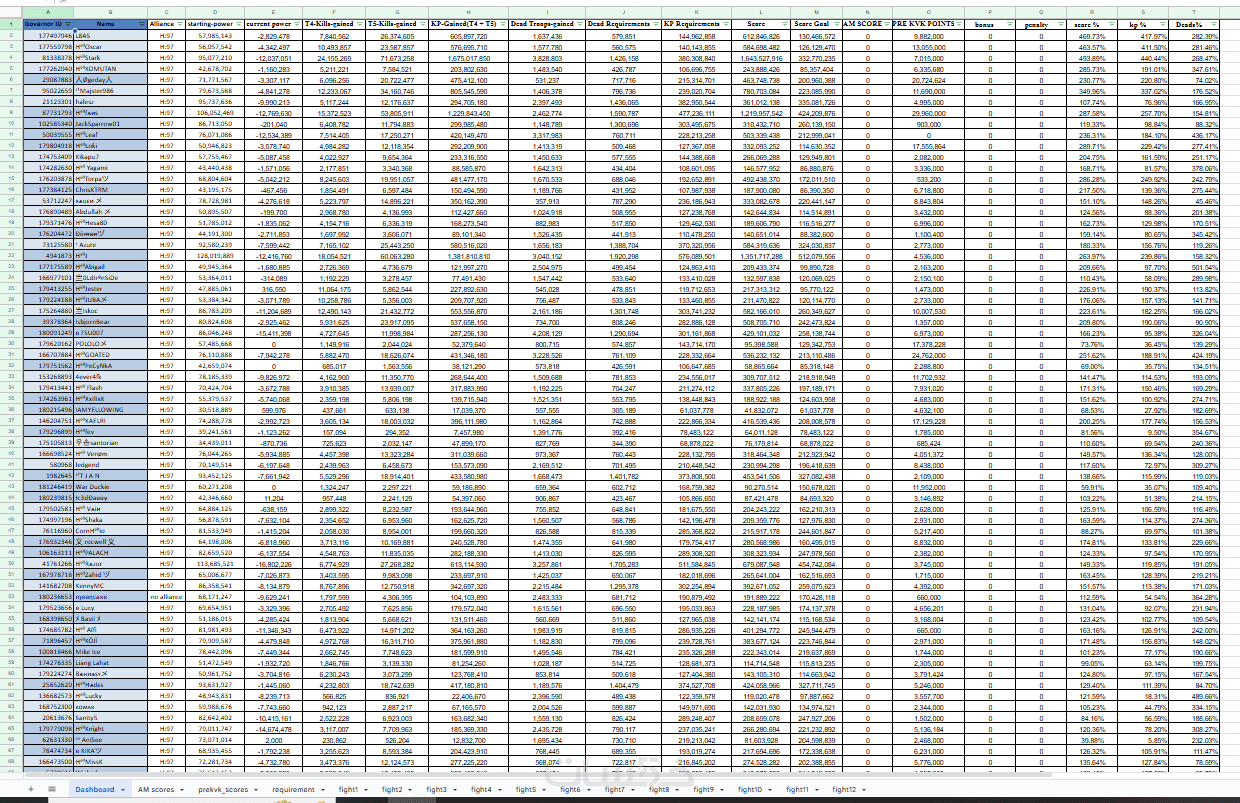Select the name cell Liang Lahat
The height and width of the screenshot is (803, 1240).
tap(110, 662)
